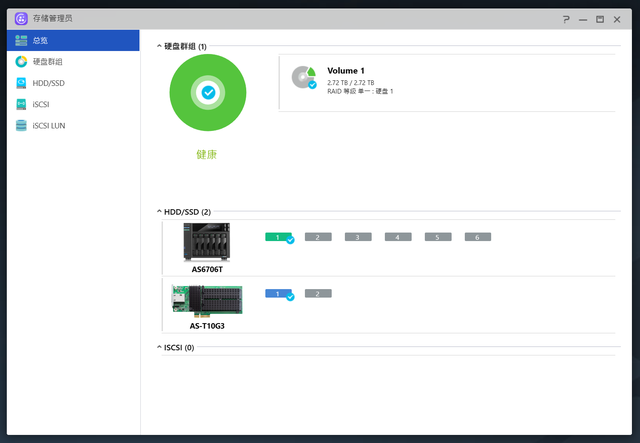
Task: Select green drive bay 1 of AS6706T
Action: point(278,237)
